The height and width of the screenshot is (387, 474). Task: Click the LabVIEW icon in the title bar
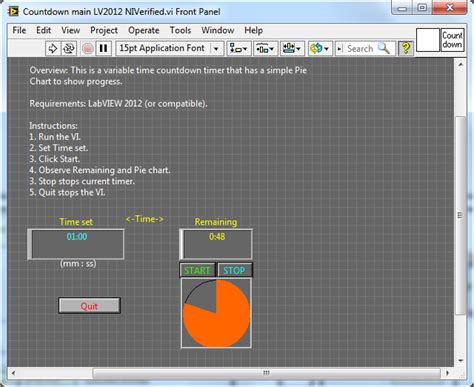pyautogui.click(x=14, y=12)
